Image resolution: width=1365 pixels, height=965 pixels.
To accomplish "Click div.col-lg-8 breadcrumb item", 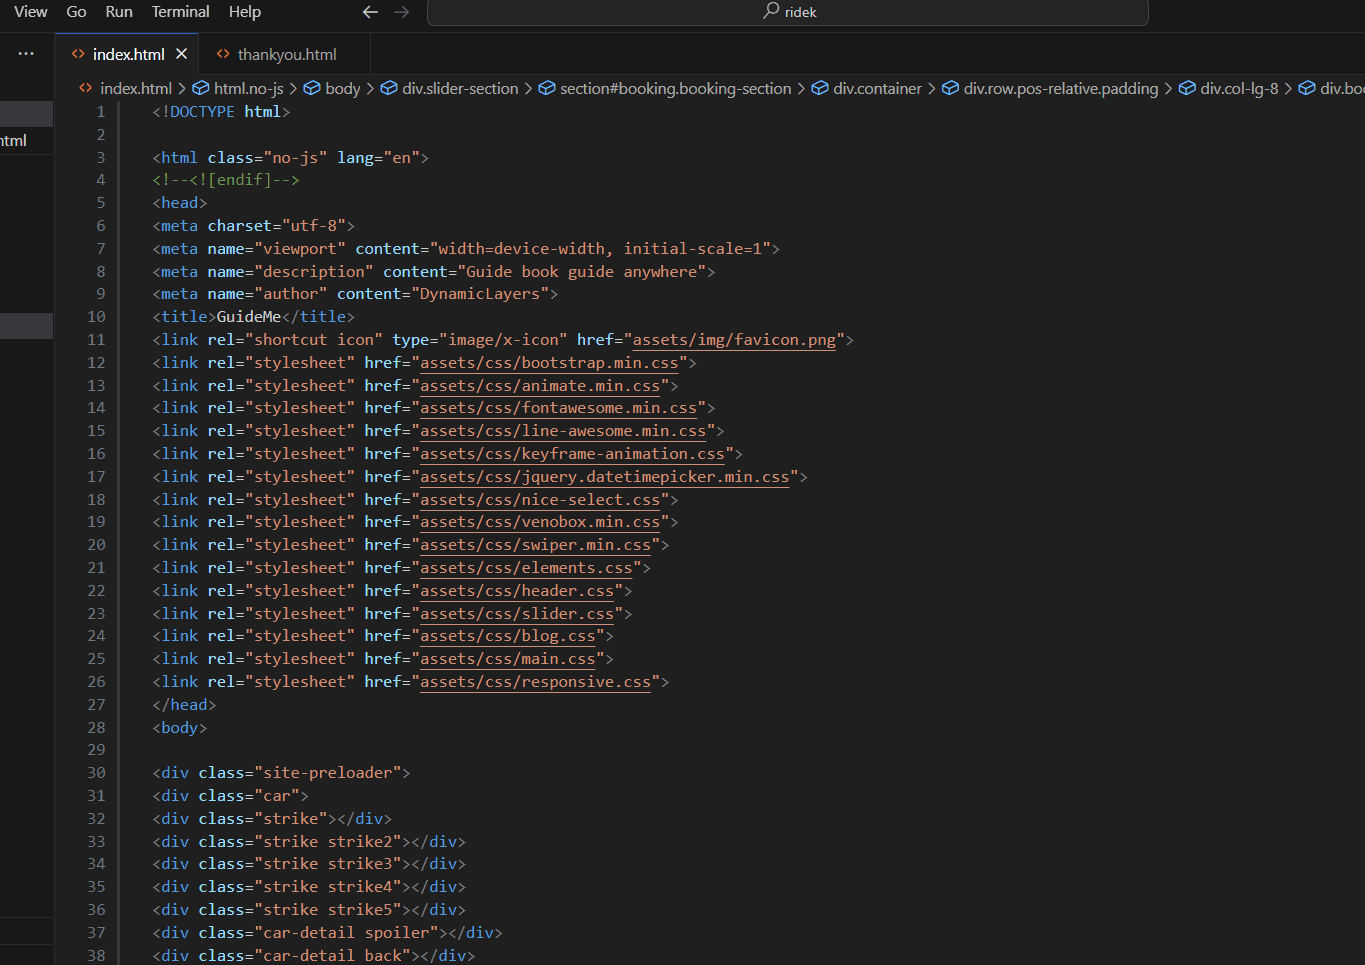I will 1239,89.
